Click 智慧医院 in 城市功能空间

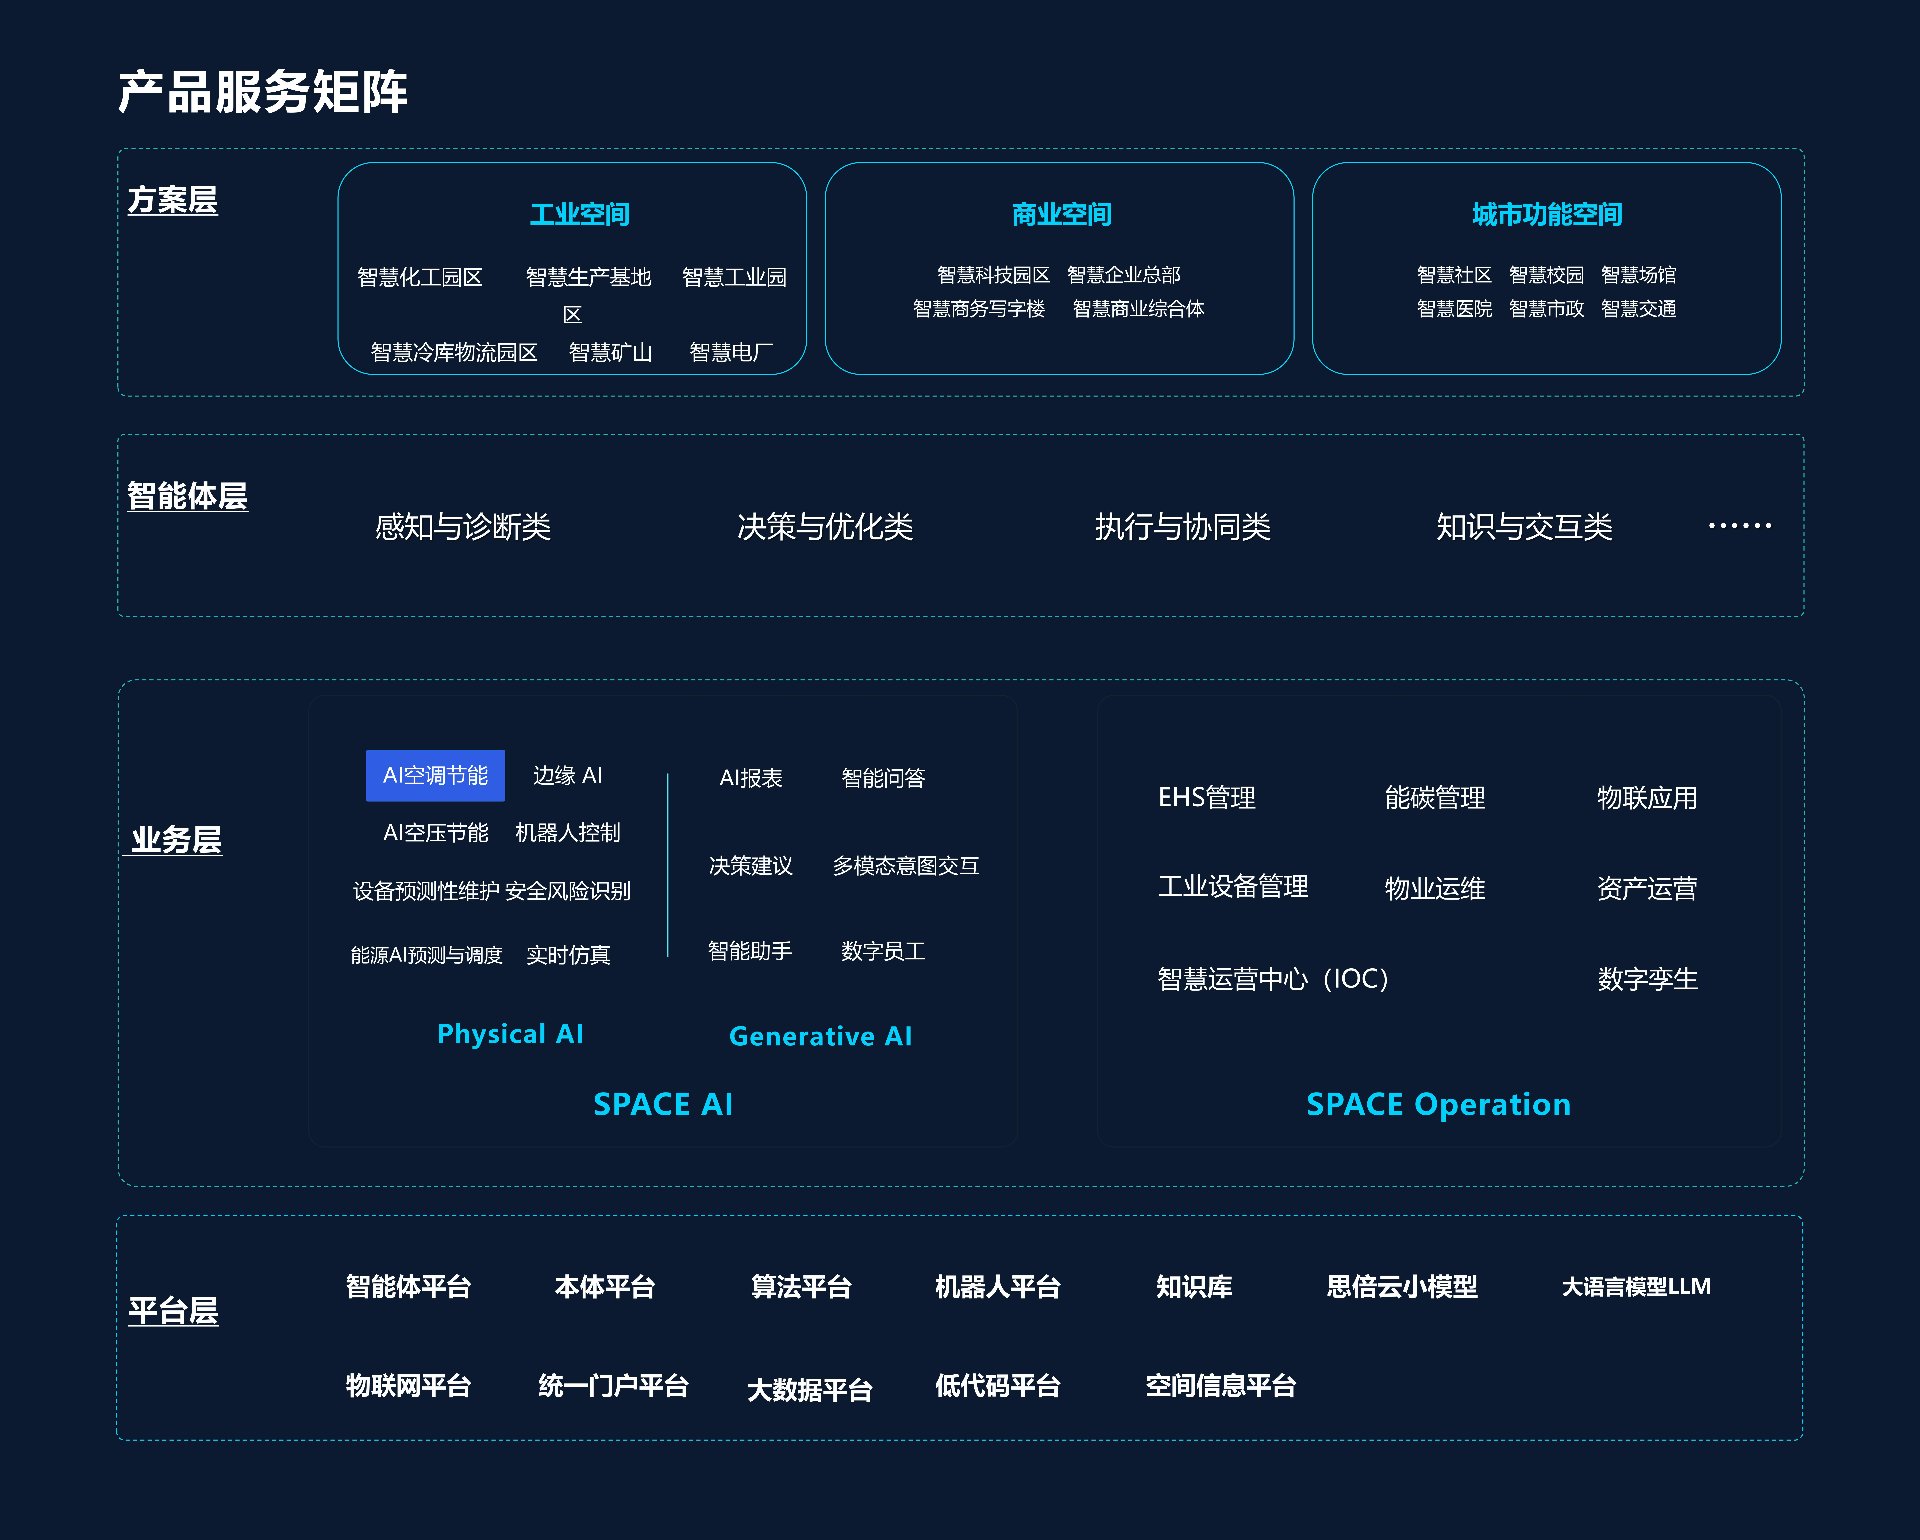[1454, 309]
